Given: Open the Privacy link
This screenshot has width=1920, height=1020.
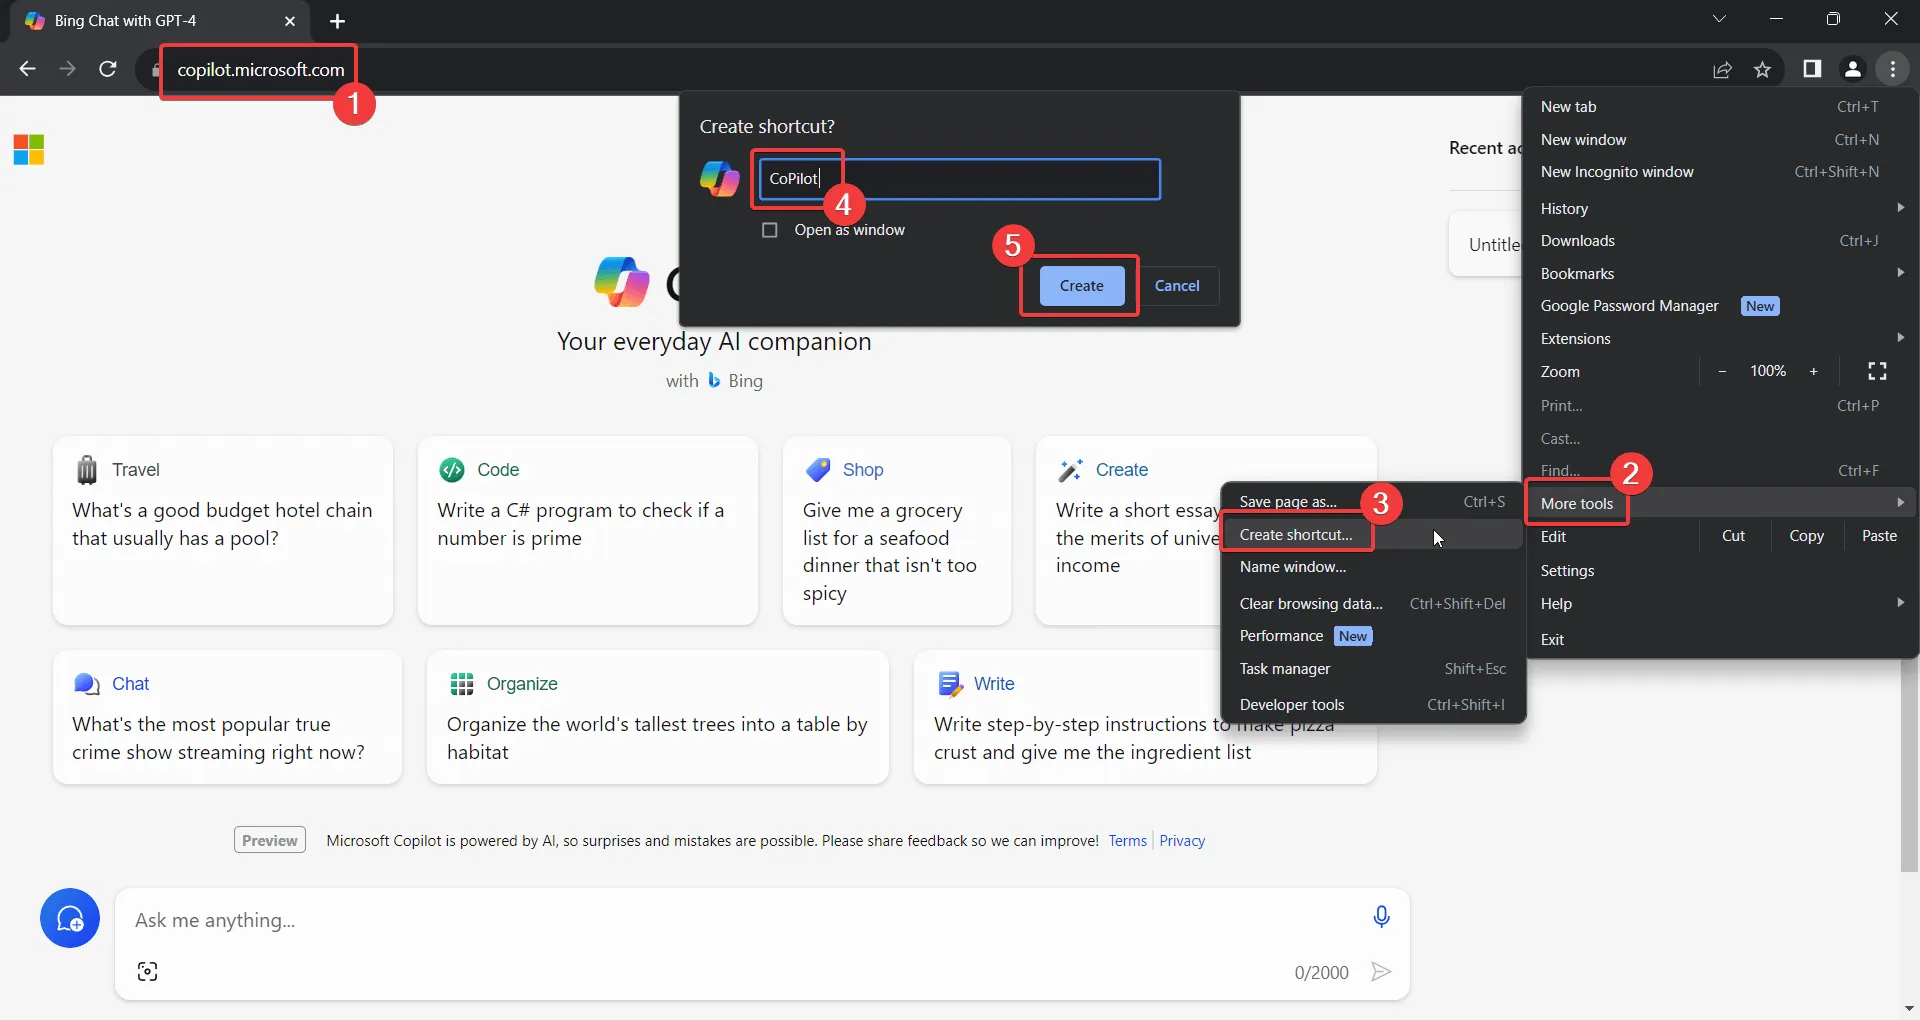Looking at the screenshot, I should pos(1182,841).
